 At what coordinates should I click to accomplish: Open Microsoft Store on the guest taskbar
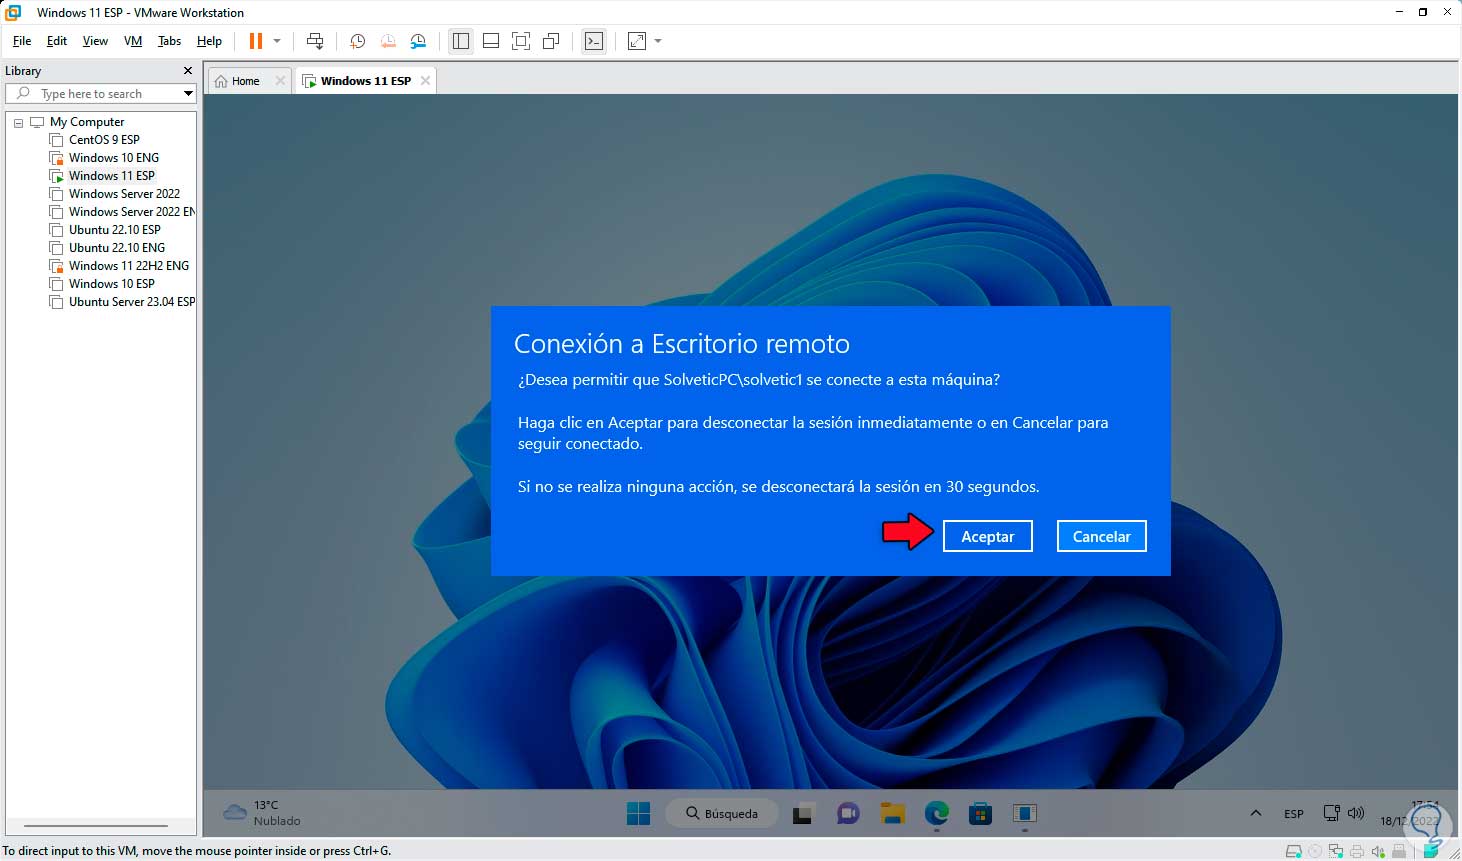981,814
